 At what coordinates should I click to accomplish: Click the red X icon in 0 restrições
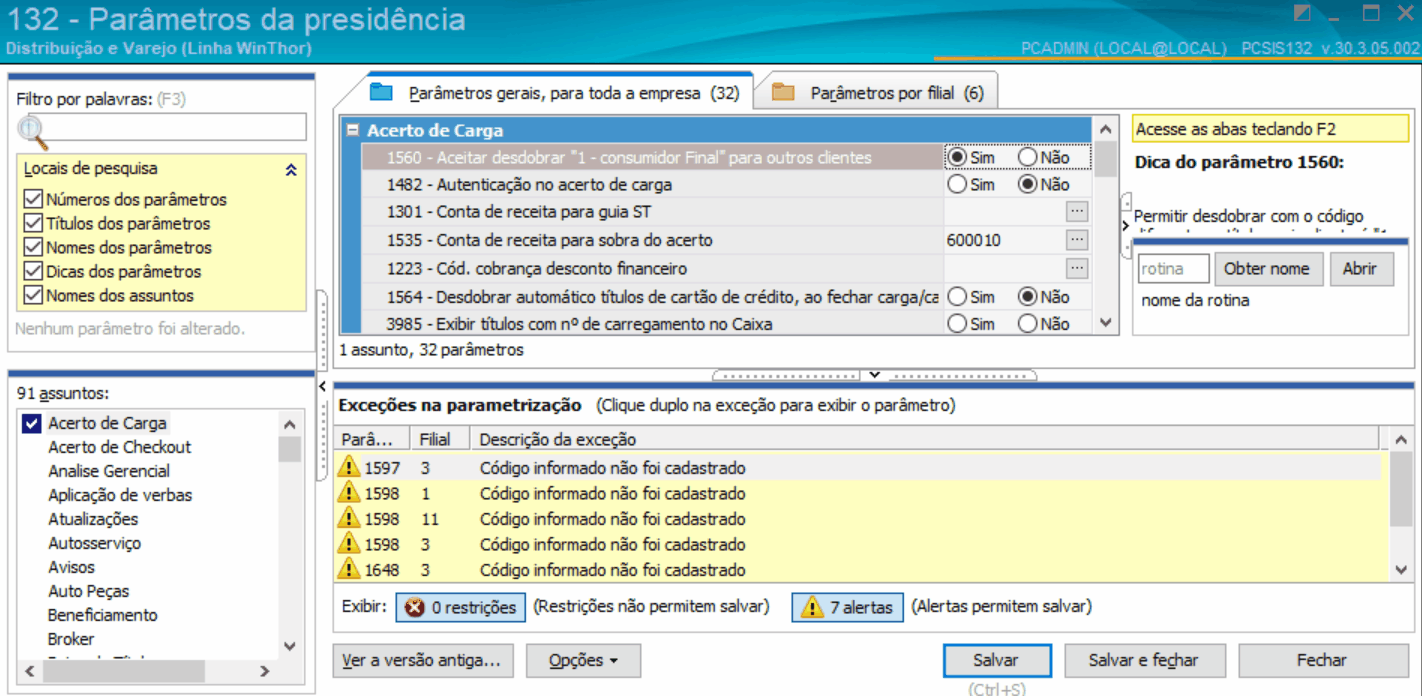[x=414, y=607]
